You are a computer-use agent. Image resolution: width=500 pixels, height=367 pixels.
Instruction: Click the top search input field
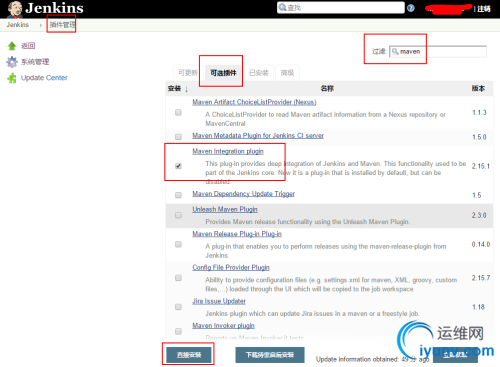(x=341, y=8)
